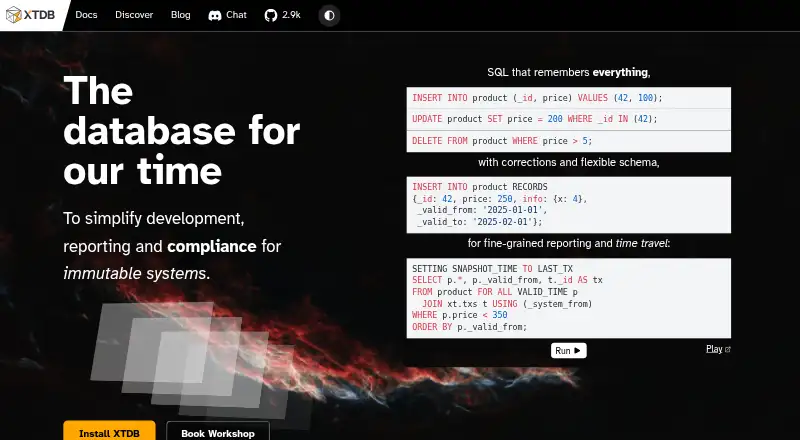Viewport: 800px width, 440px height.
Task: Select the INSERT INTO product VALUES statement
Action: pos(568,97)
